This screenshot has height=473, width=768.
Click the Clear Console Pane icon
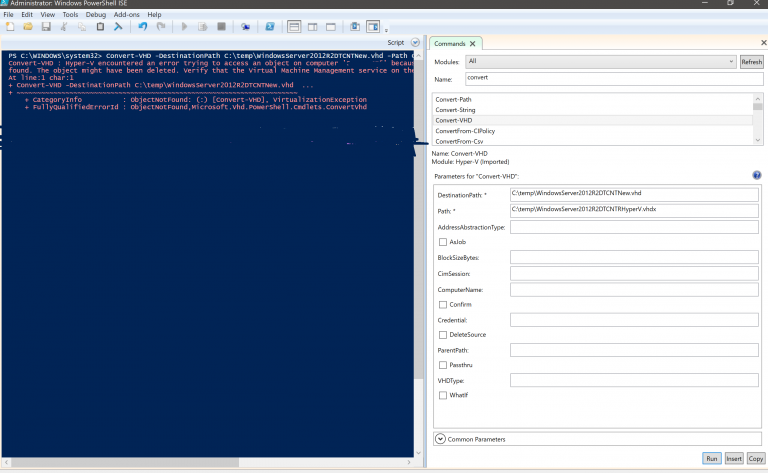pos(117,27)
